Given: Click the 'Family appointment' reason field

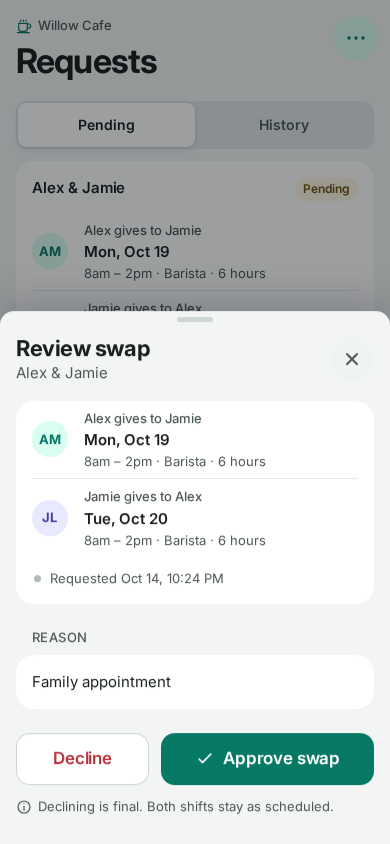Looking at the screenshot, I should [x=195, y=682].
